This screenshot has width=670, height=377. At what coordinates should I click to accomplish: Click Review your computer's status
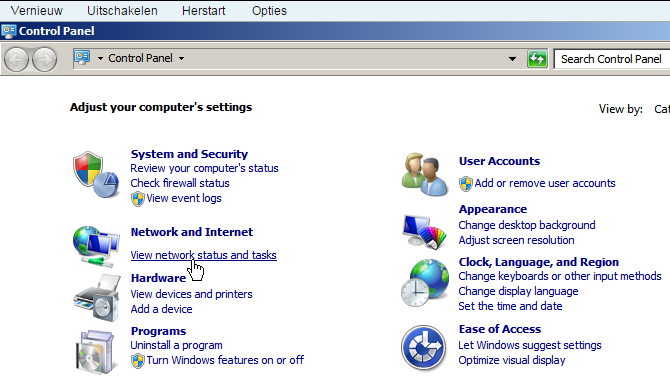point(204,168)
